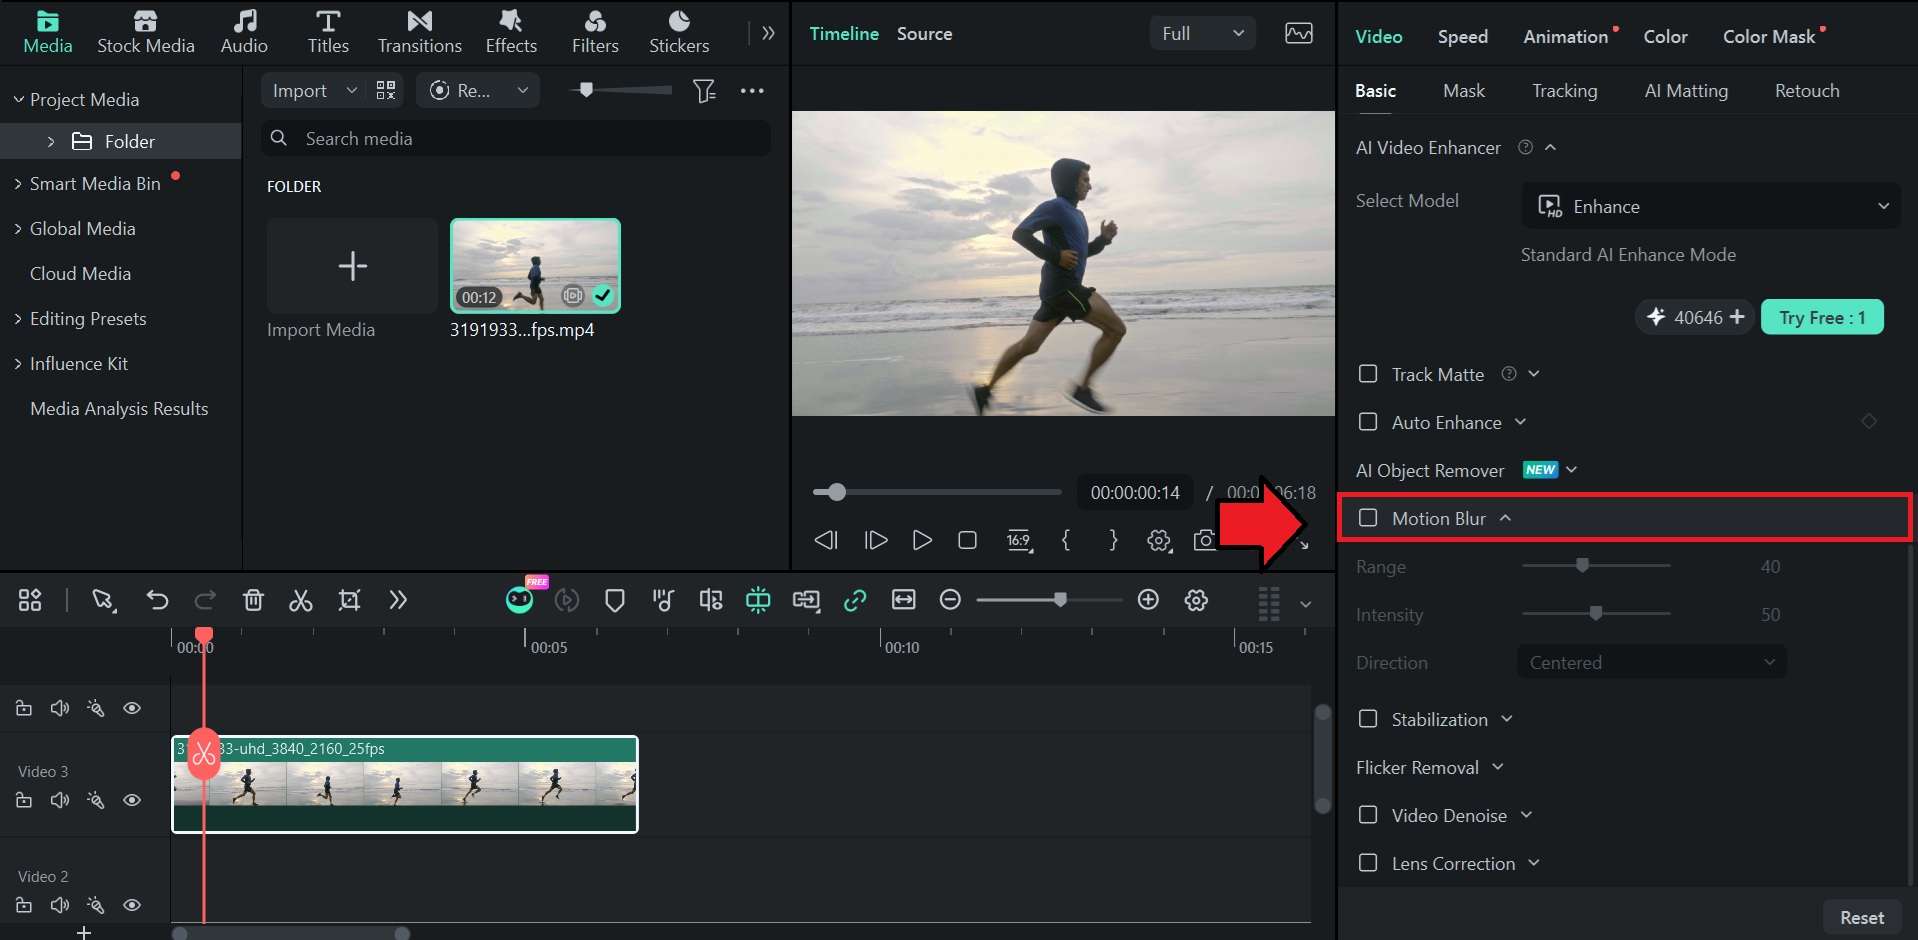Expand the Flicker Removal section
1918x940 pixels.
[x=1498, y=767]
